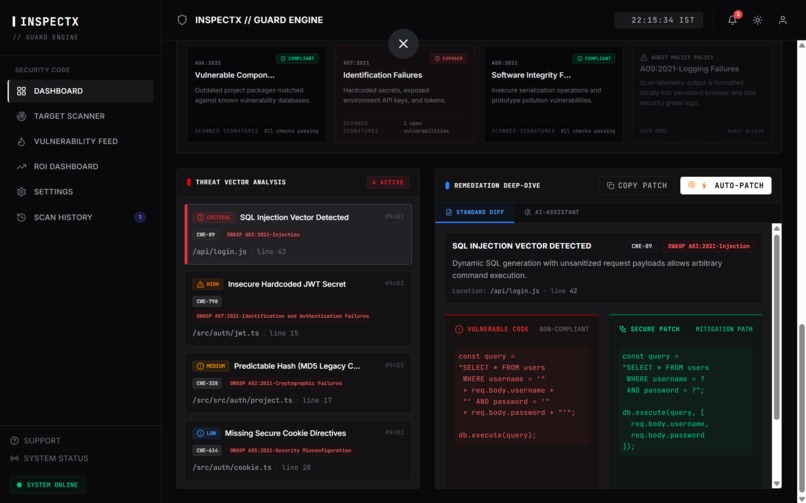The height and width of the screenshot is (503, 806).
Task: Click the OWASP A02:2021-Cryptographic Failures tag
Action: pos(286,383)
